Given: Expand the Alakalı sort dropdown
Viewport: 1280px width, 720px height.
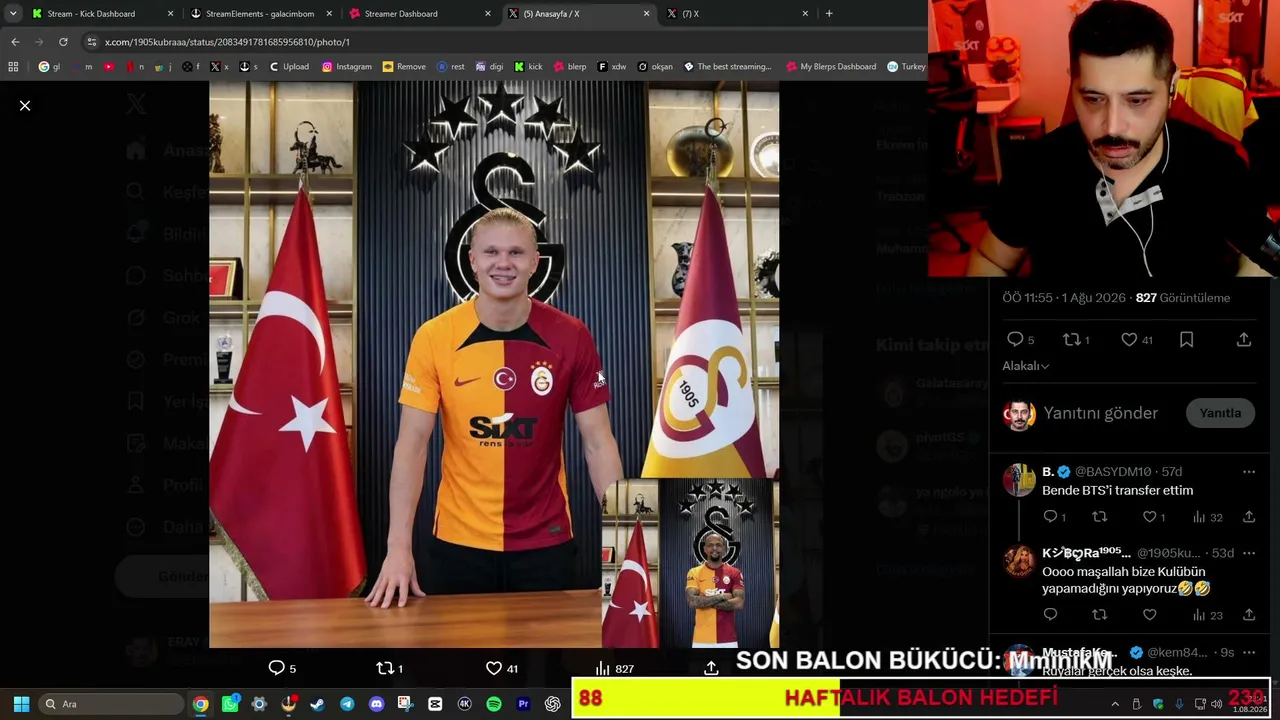Looking at the screenshot, I should [1026, 366].
